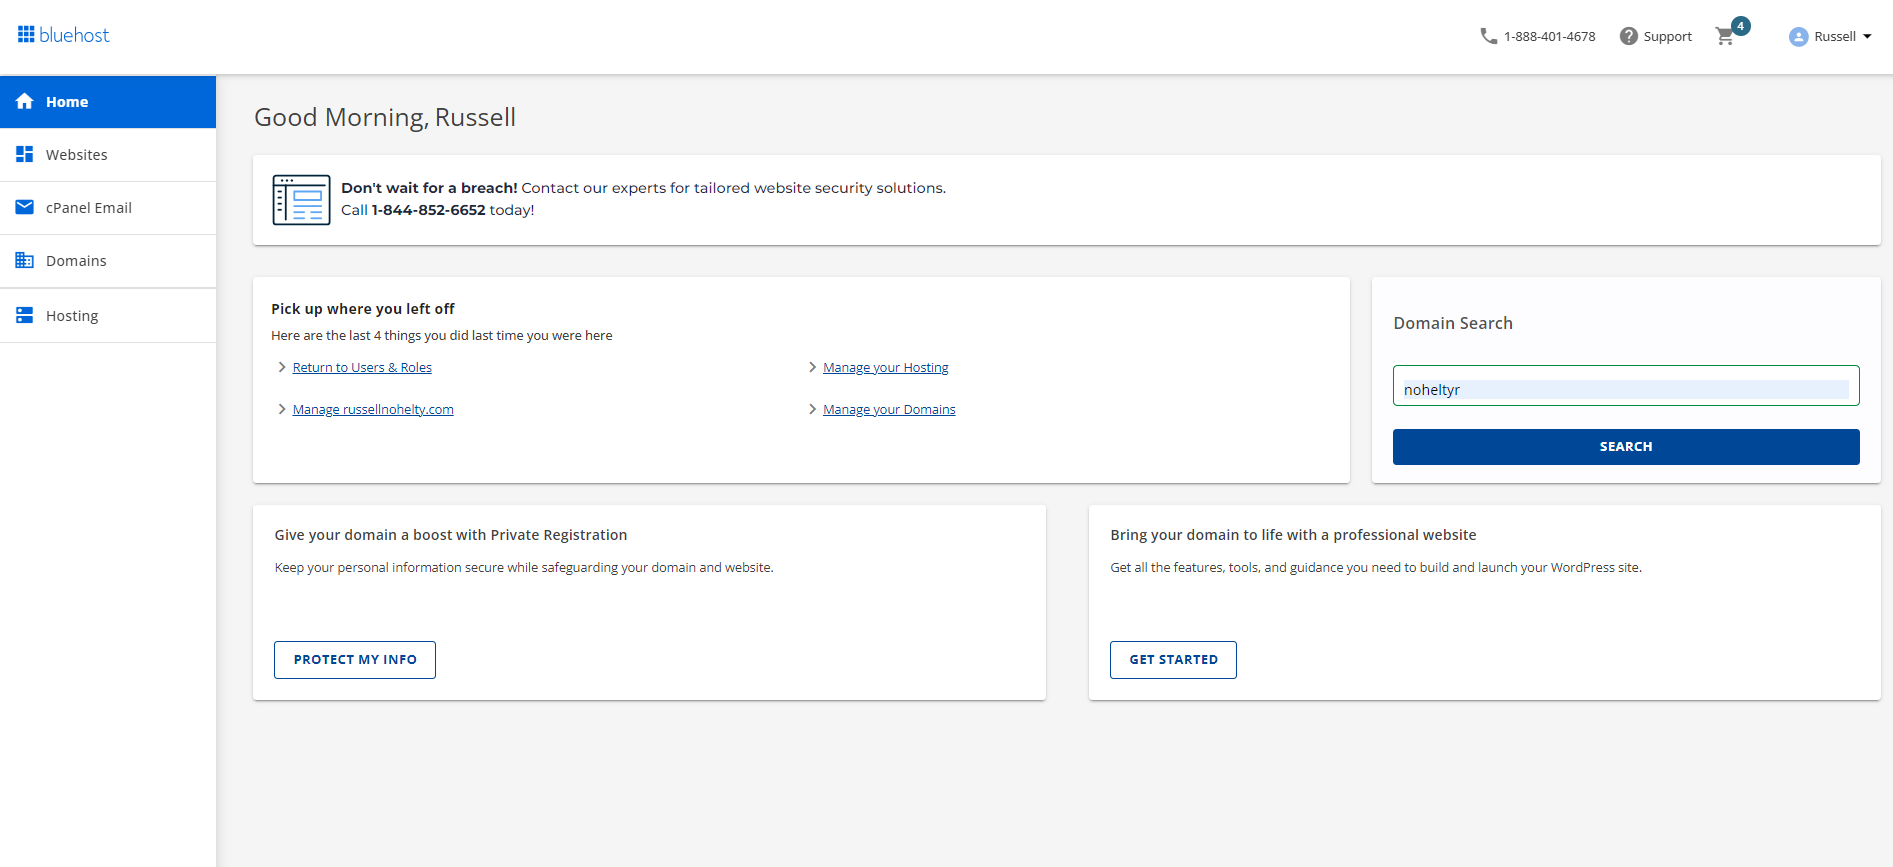
Task: Click chevron beside Manage your Hosting
Action: [x=812, y=367]
